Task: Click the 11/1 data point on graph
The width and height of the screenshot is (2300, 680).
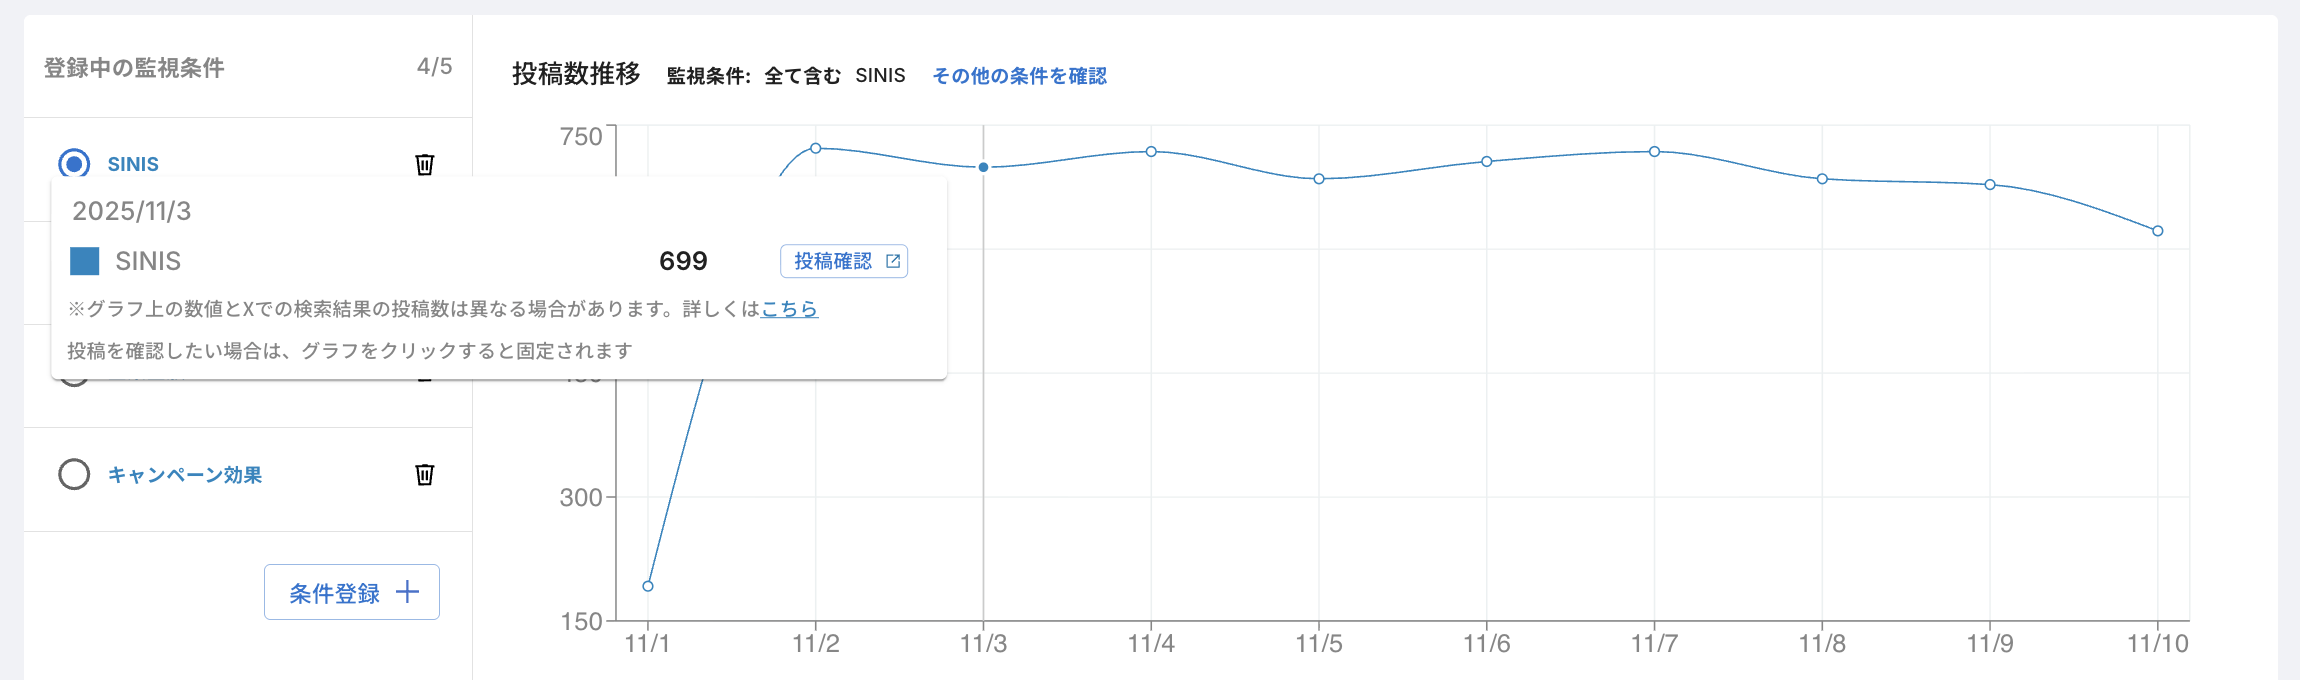Action: (x=648, y=586)
